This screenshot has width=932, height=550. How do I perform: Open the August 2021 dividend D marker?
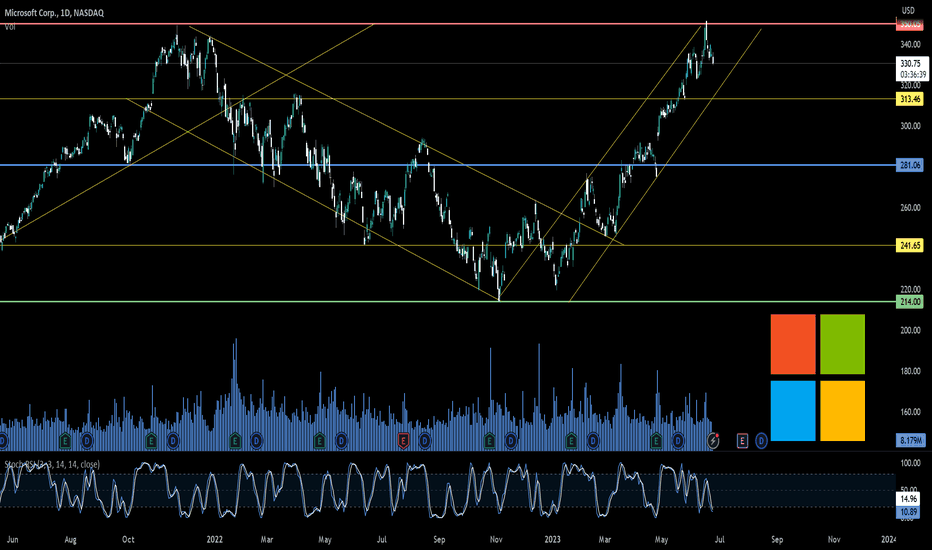pyautogui.click(x=87, y=441)
